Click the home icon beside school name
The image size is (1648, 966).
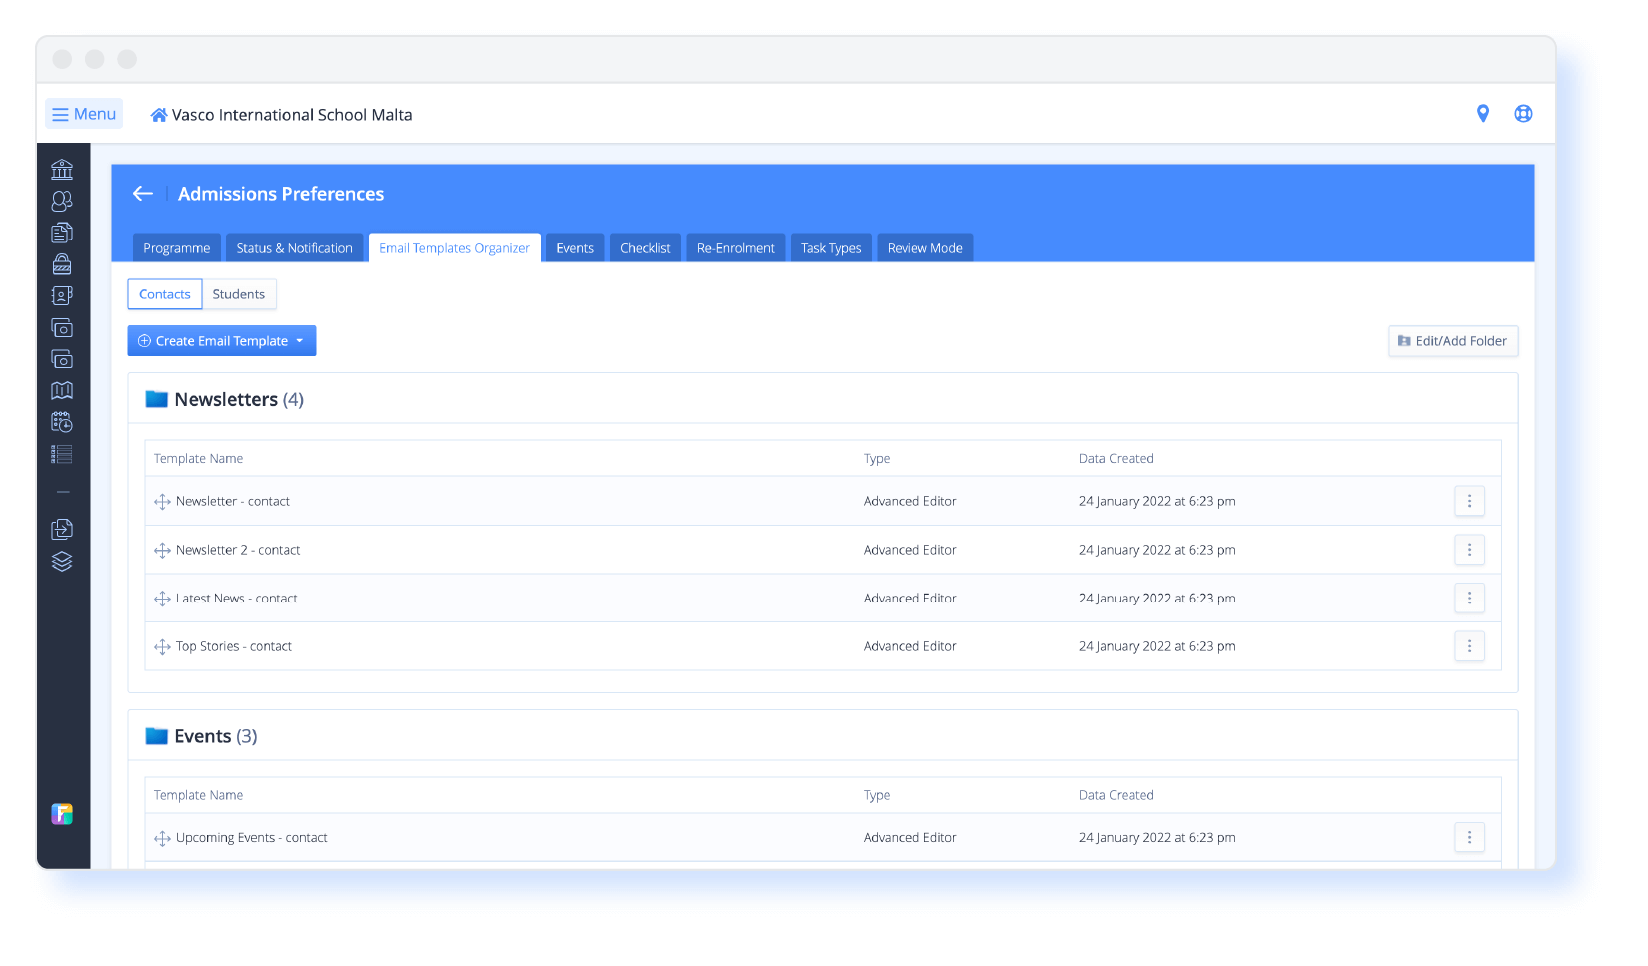(x=158, y=116)
